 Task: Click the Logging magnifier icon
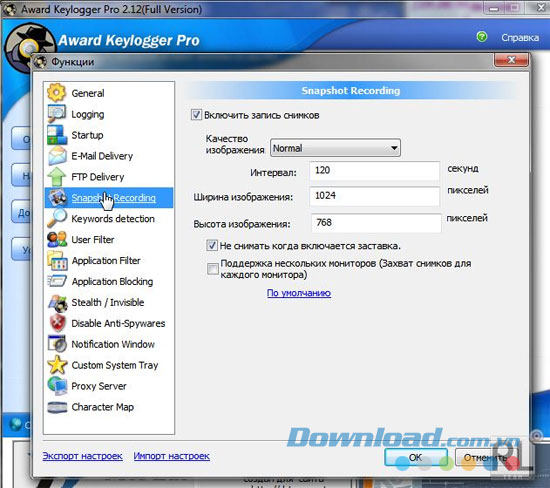tap(56, 114)
